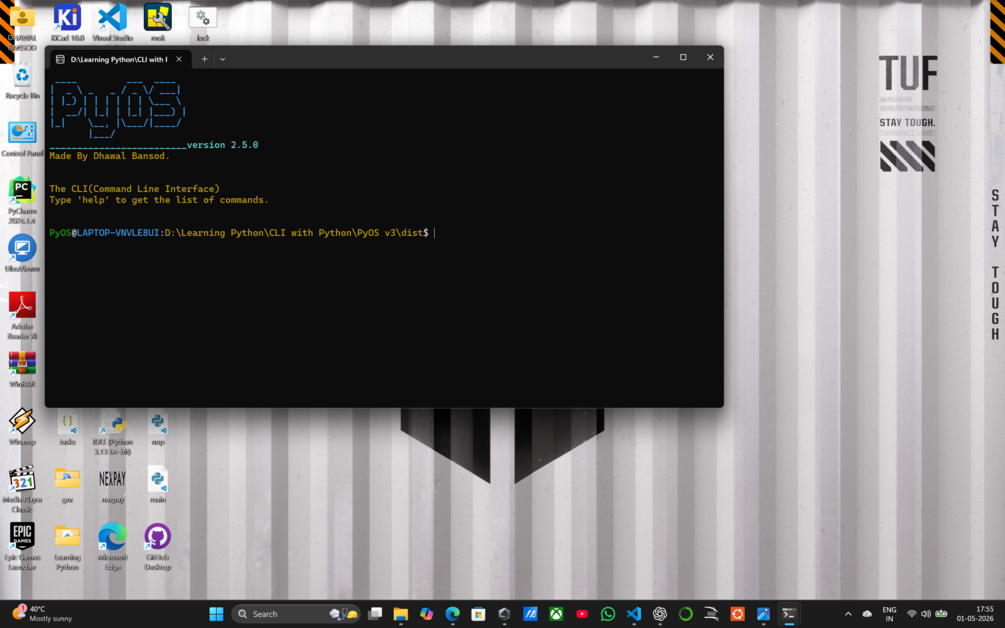Viewport: 1005px width, 628px height.
Task: Show hidden system tray icons chevron
Action: click(848, 614)
